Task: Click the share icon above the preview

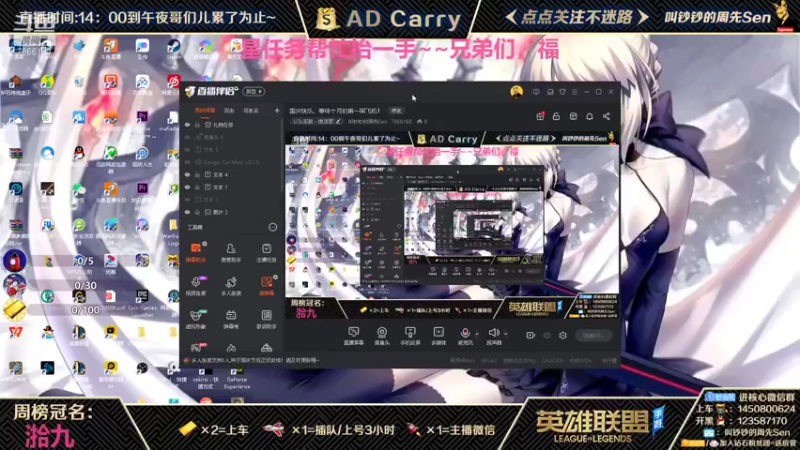Action: pos(606,116)
